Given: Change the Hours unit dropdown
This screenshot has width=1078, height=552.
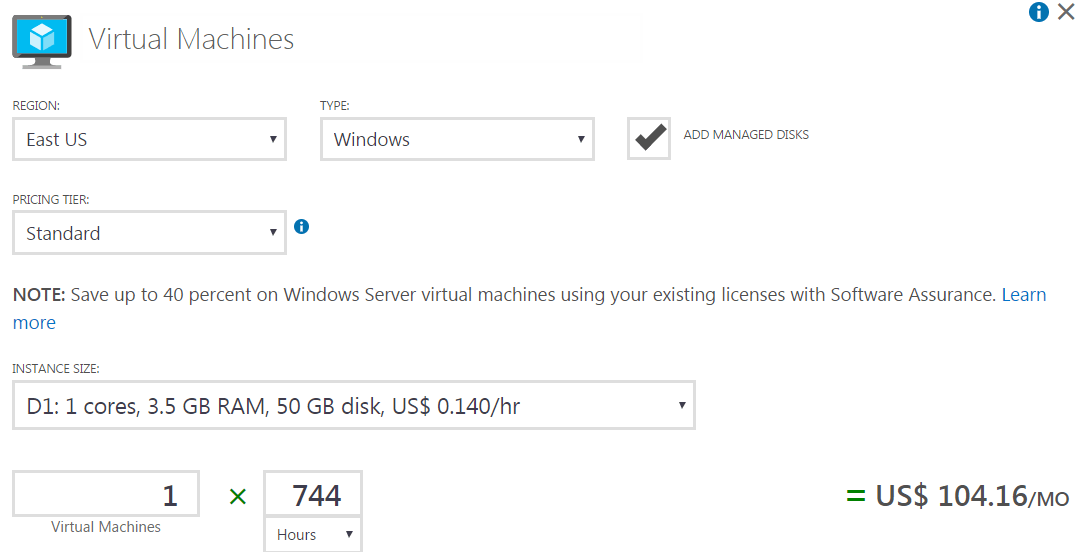Looking at the screenshot, I should (313, 534).
